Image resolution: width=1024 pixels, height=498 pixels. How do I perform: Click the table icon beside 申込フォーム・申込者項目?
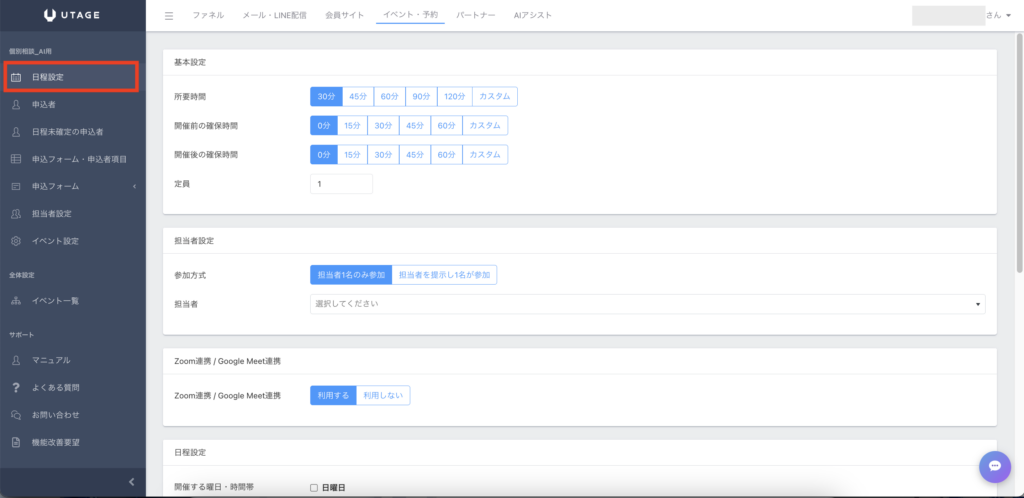click(16, 159)
